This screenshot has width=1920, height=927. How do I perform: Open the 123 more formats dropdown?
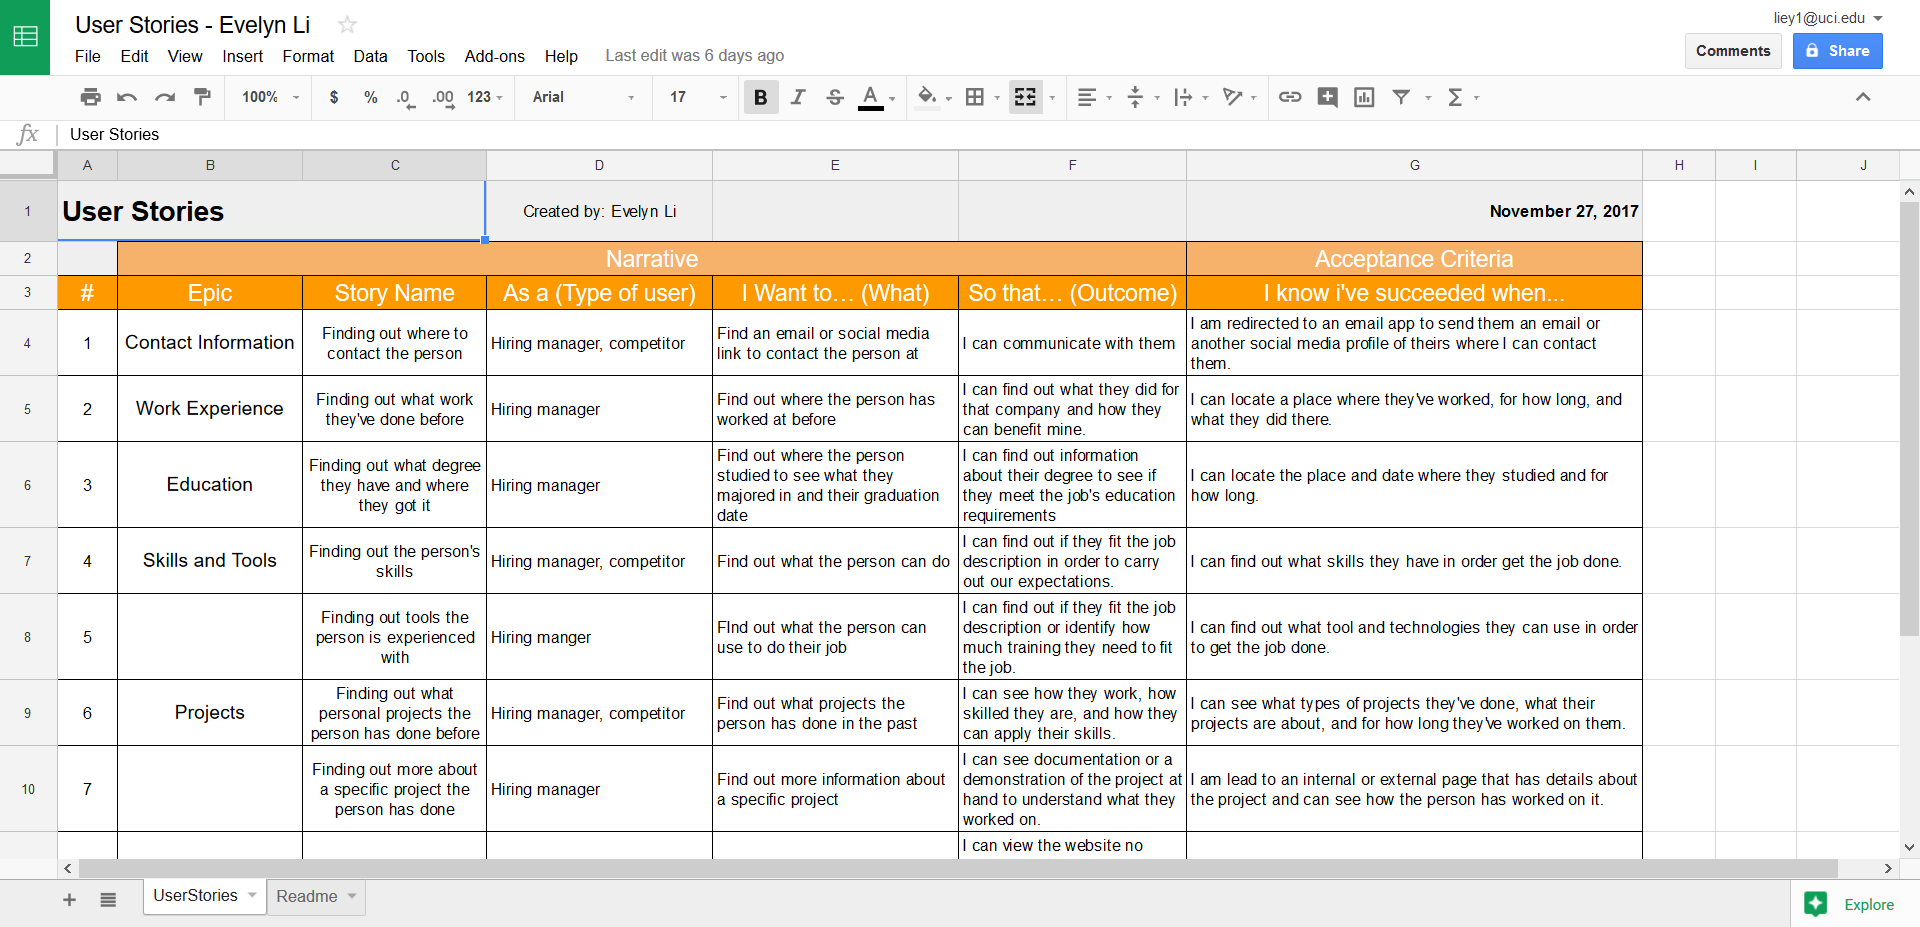[x=485, y=97]
